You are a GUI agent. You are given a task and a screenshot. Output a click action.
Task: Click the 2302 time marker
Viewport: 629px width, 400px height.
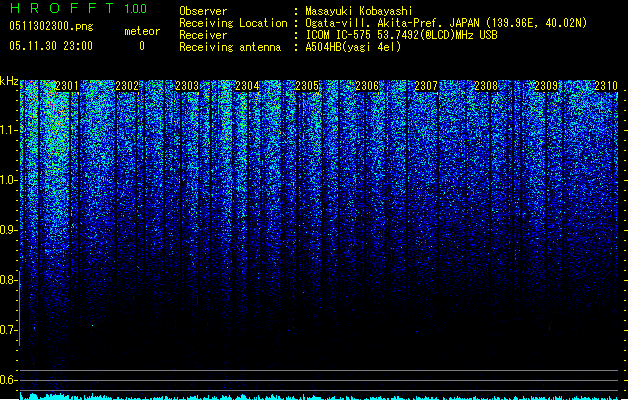pyautogui.click(x=127, y=86)
